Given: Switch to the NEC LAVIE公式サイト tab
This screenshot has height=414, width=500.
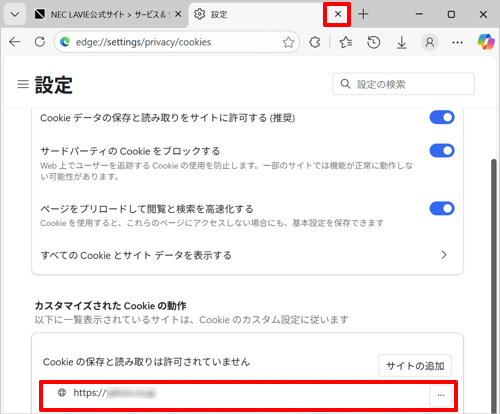Looking at the screenshot, I should coord(109,14).
